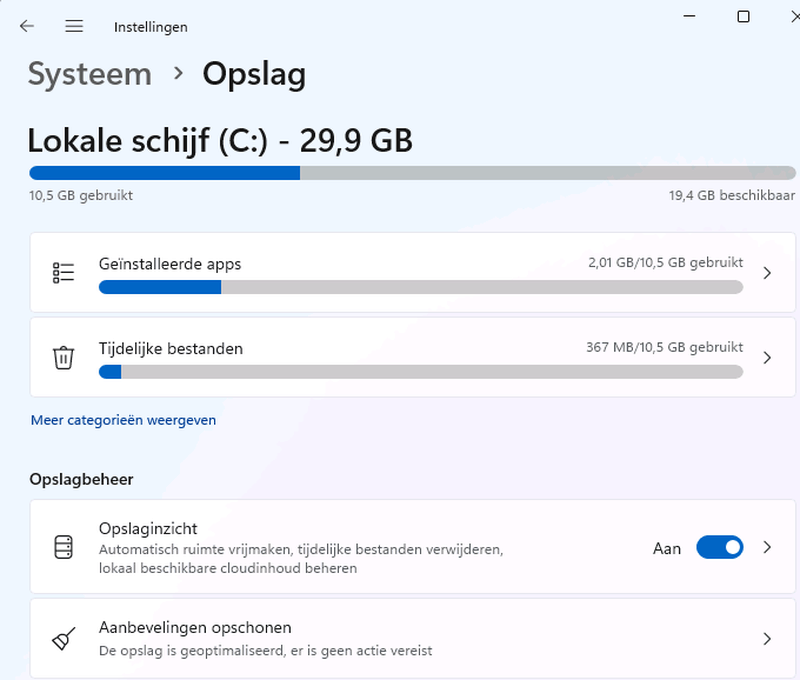Expand Geïnstalleerde apps with its chevron
The height and width of the screenshot is (680, 800).
pyautogui.click(x=767, y=273)
